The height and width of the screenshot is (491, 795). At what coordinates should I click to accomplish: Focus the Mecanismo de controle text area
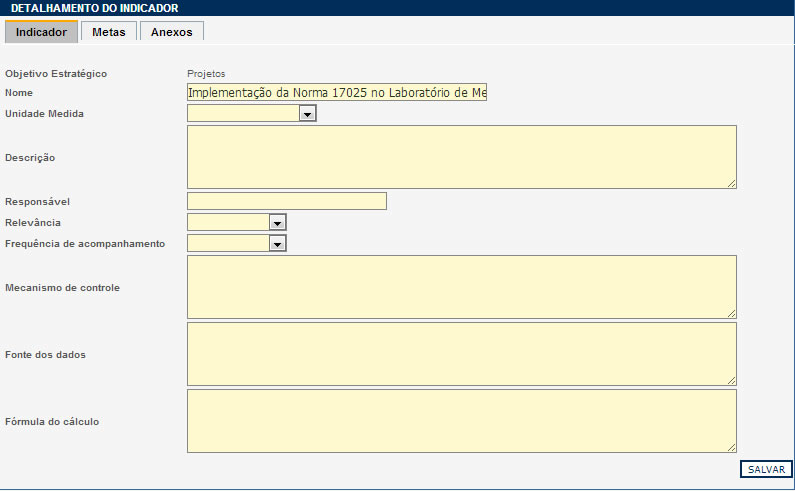pos(461,287)
